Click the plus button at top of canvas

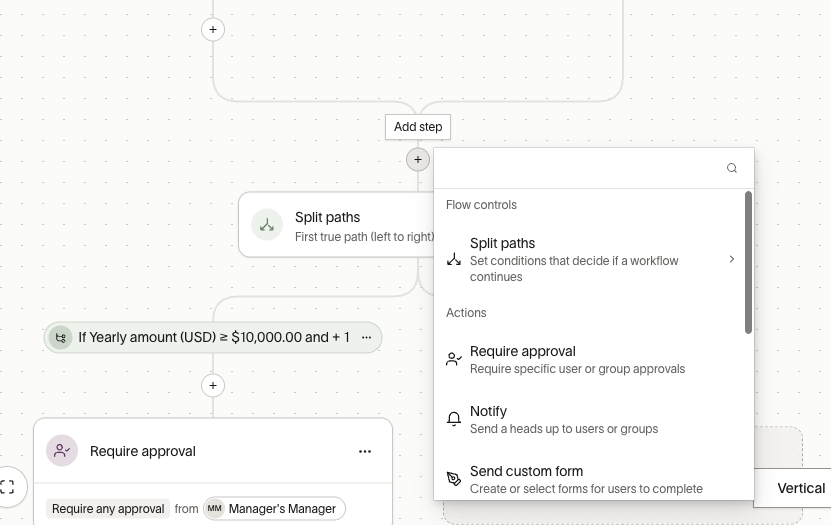[213, 29]
